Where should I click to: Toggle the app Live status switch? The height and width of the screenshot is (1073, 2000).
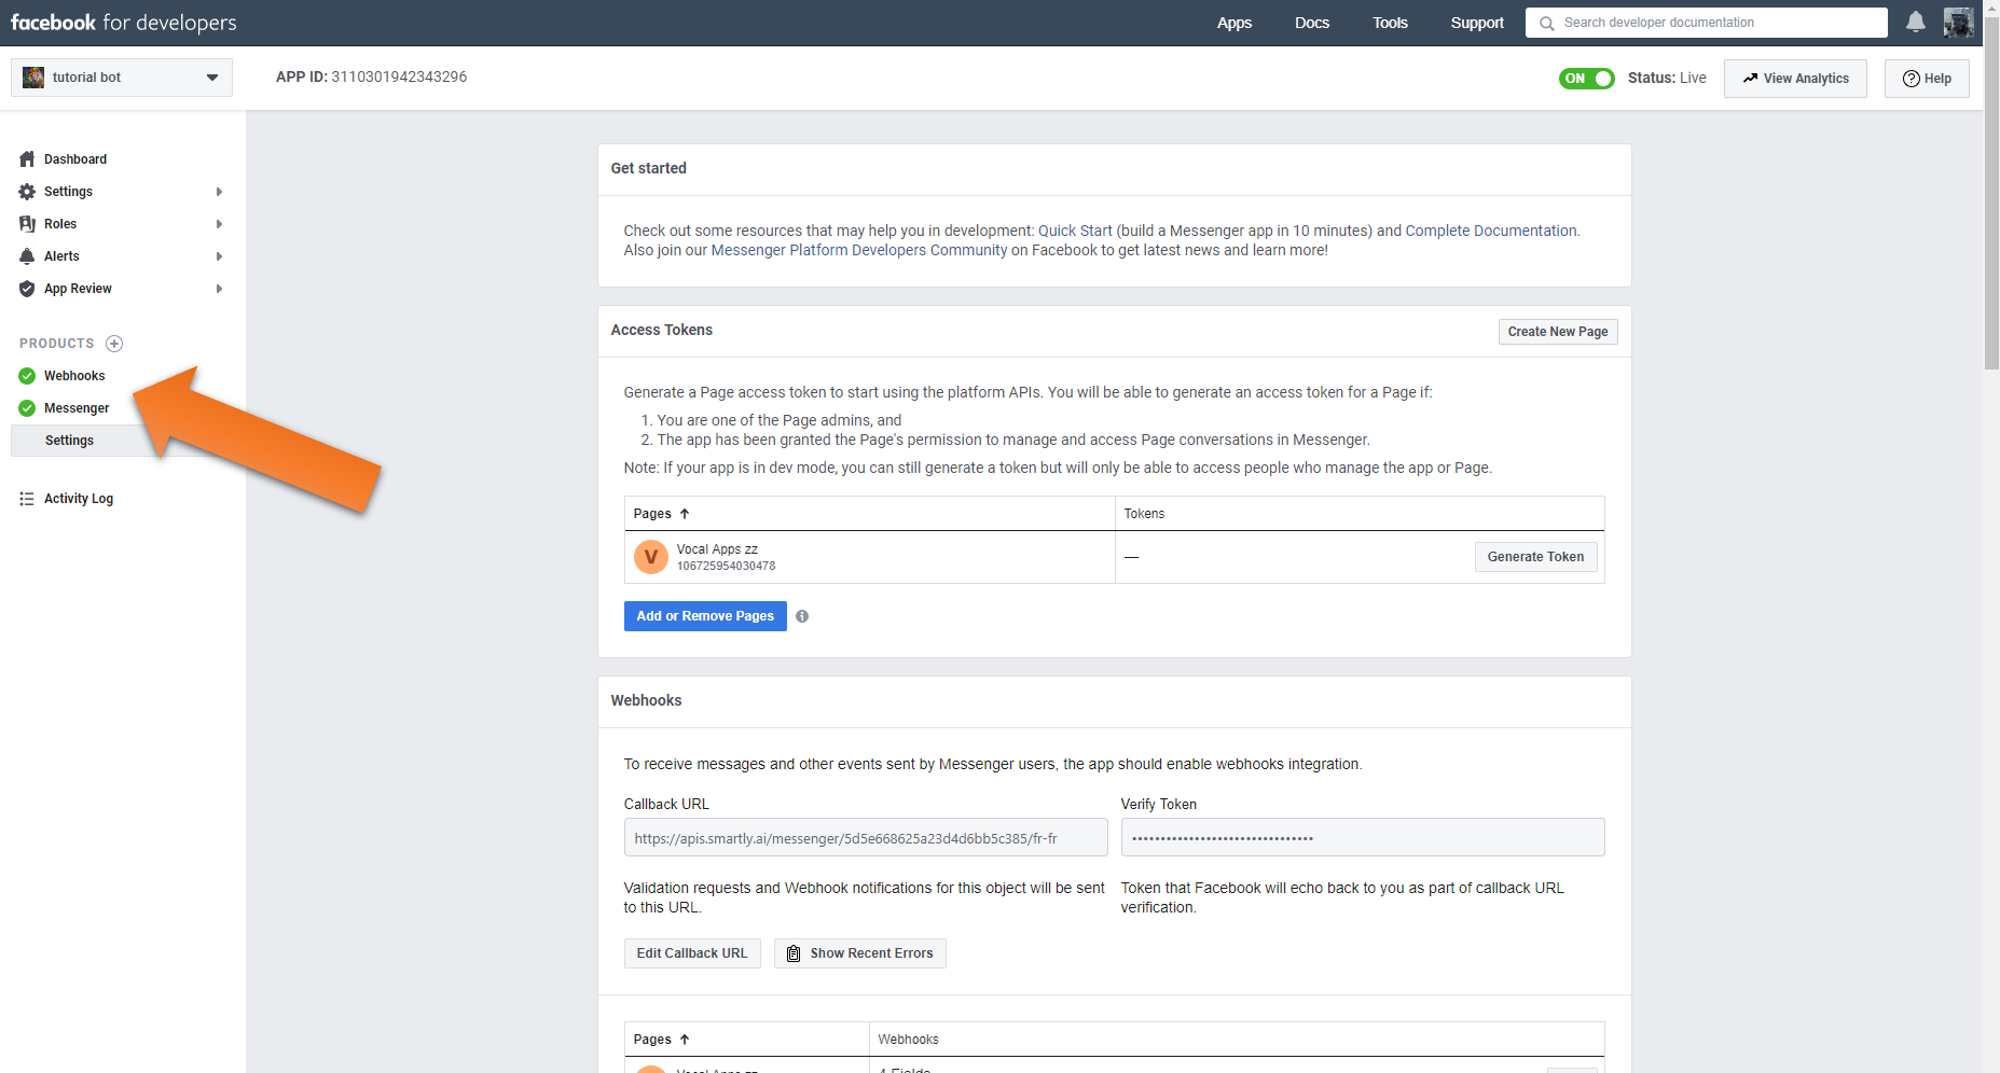pyautogui.click(x=1586, y=78)
